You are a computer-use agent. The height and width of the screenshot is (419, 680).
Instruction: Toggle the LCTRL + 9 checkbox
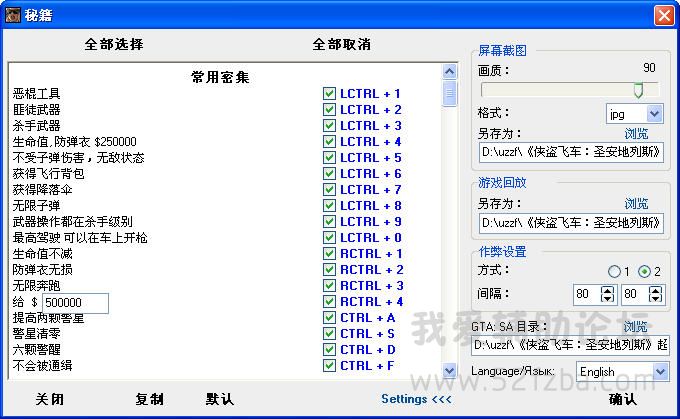pyautogui.click(x=329, y=222)
